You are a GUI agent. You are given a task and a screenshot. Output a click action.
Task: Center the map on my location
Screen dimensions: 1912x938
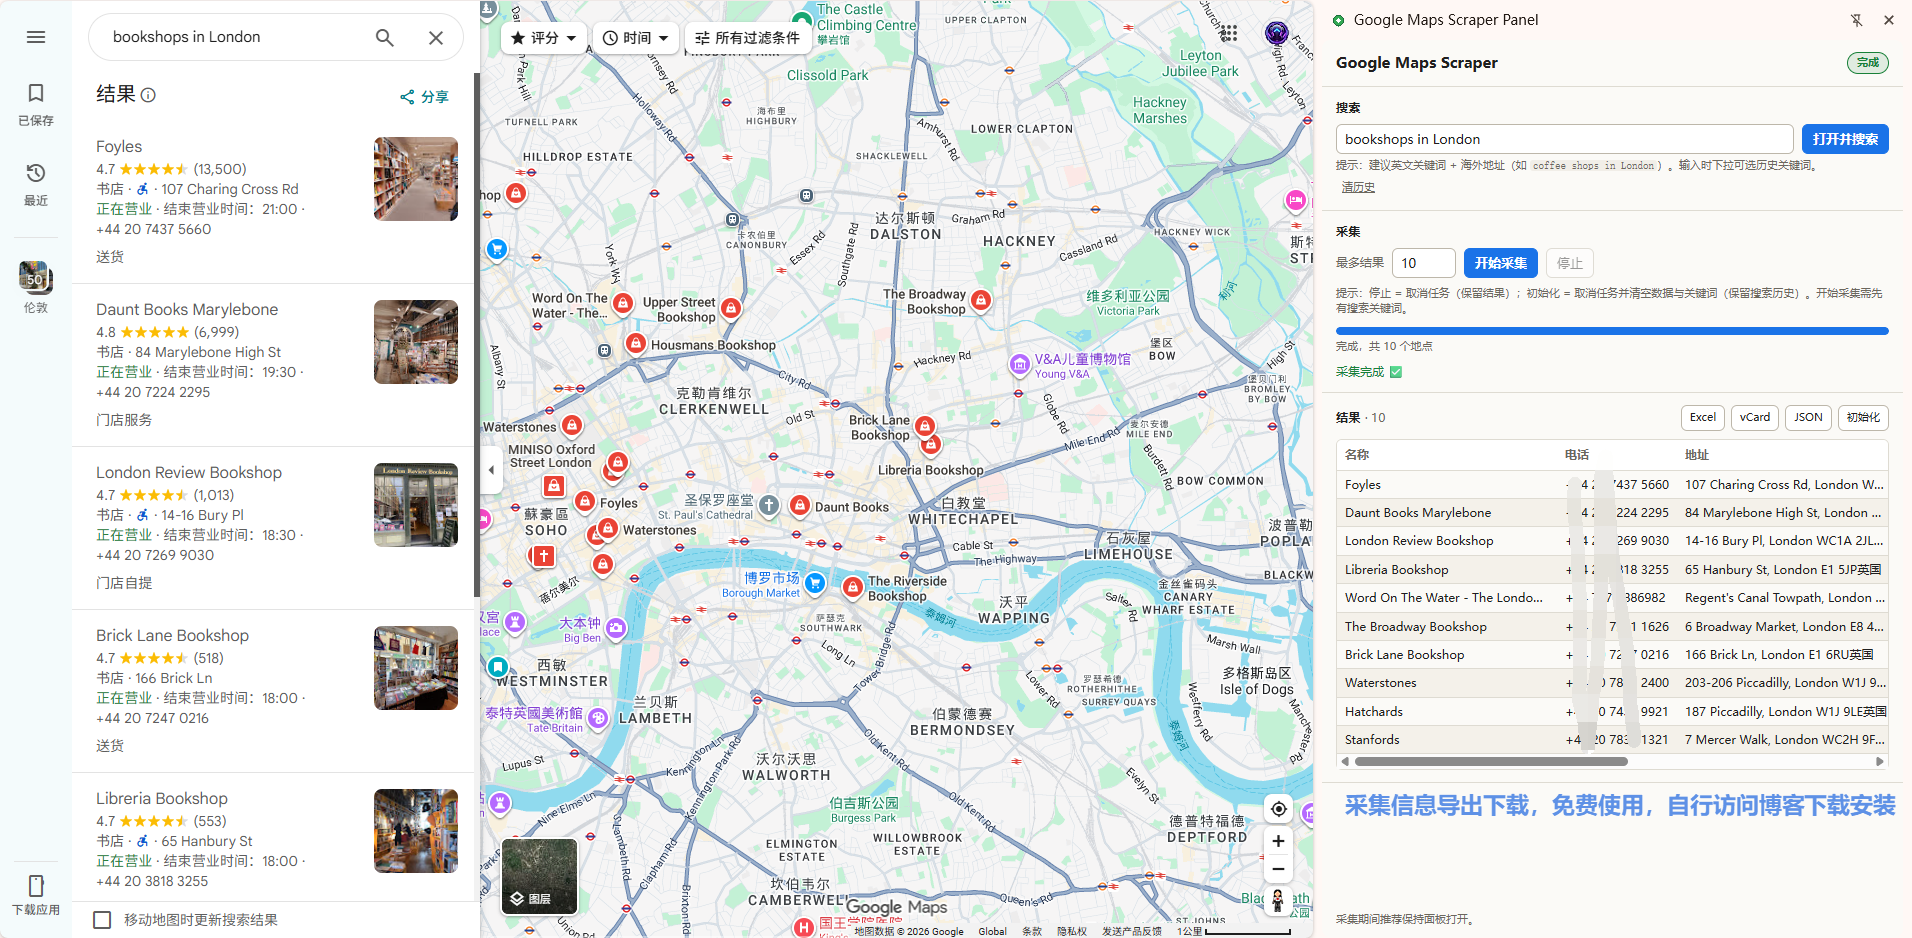(1278, 809)
